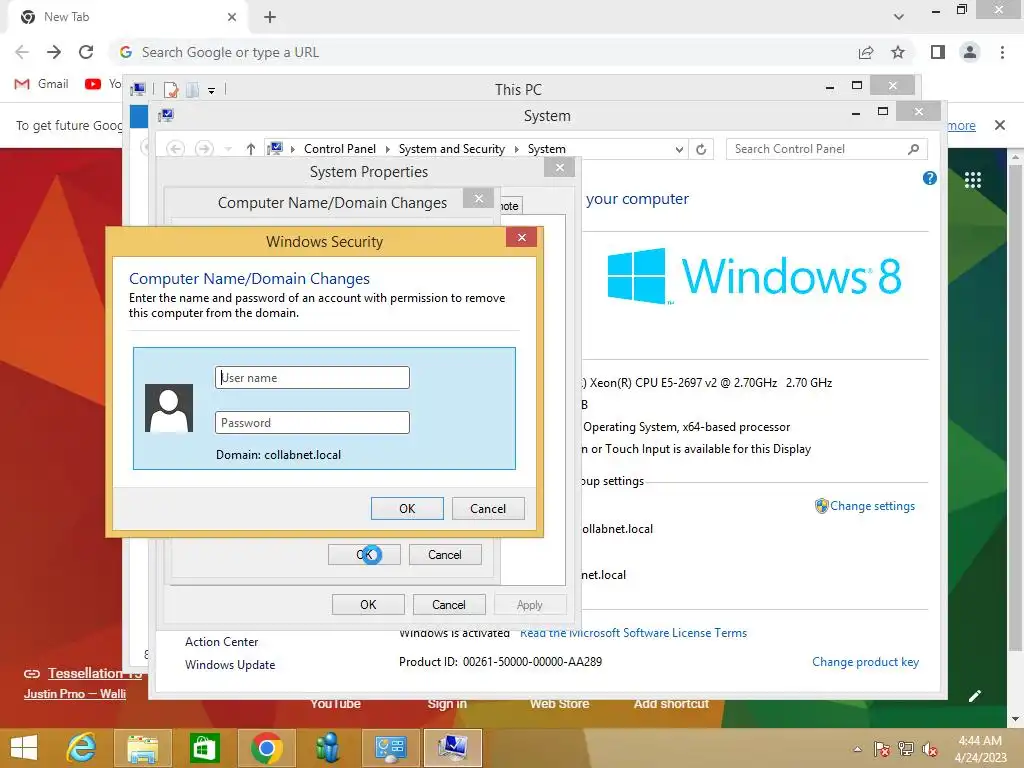
Task: Click Cancel button in System Properties dialog
Action: pos(449,605)
